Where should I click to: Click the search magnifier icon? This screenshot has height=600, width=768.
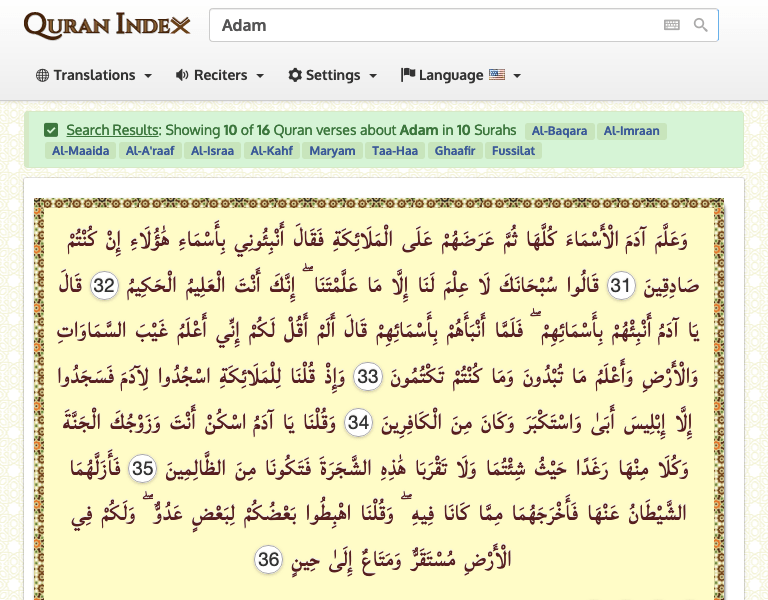pyautogui.click(x=701, y=25)
